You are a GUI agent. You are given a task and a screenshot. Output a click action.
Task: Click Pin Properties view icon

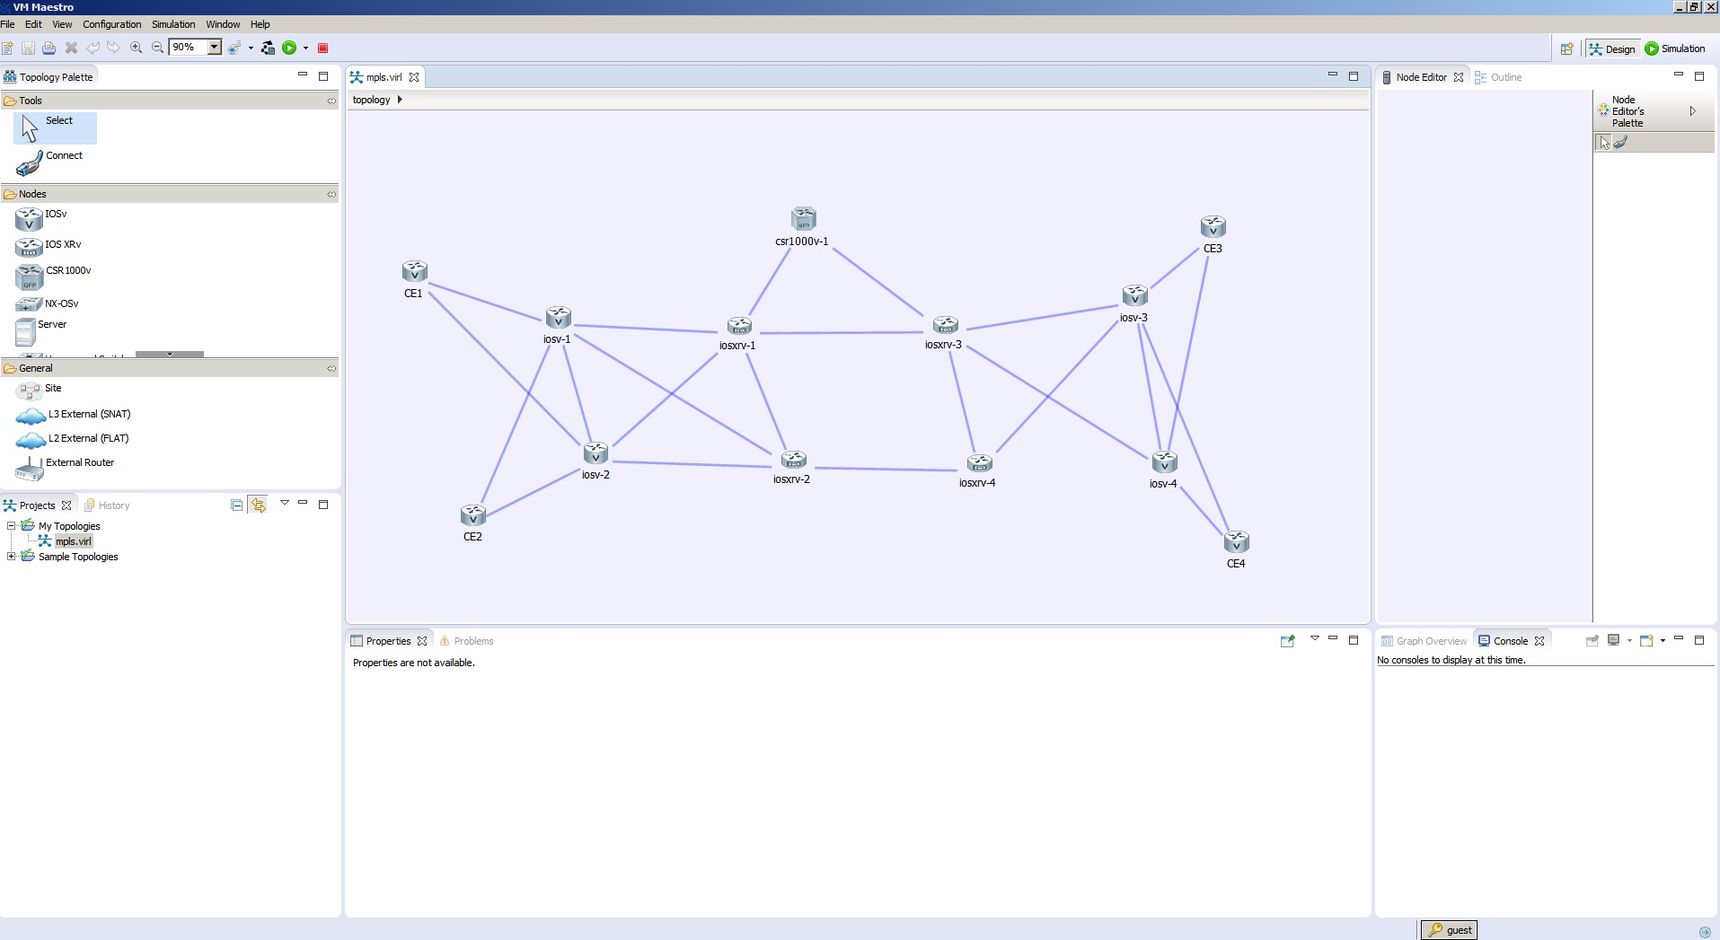tap(1288, 641)
